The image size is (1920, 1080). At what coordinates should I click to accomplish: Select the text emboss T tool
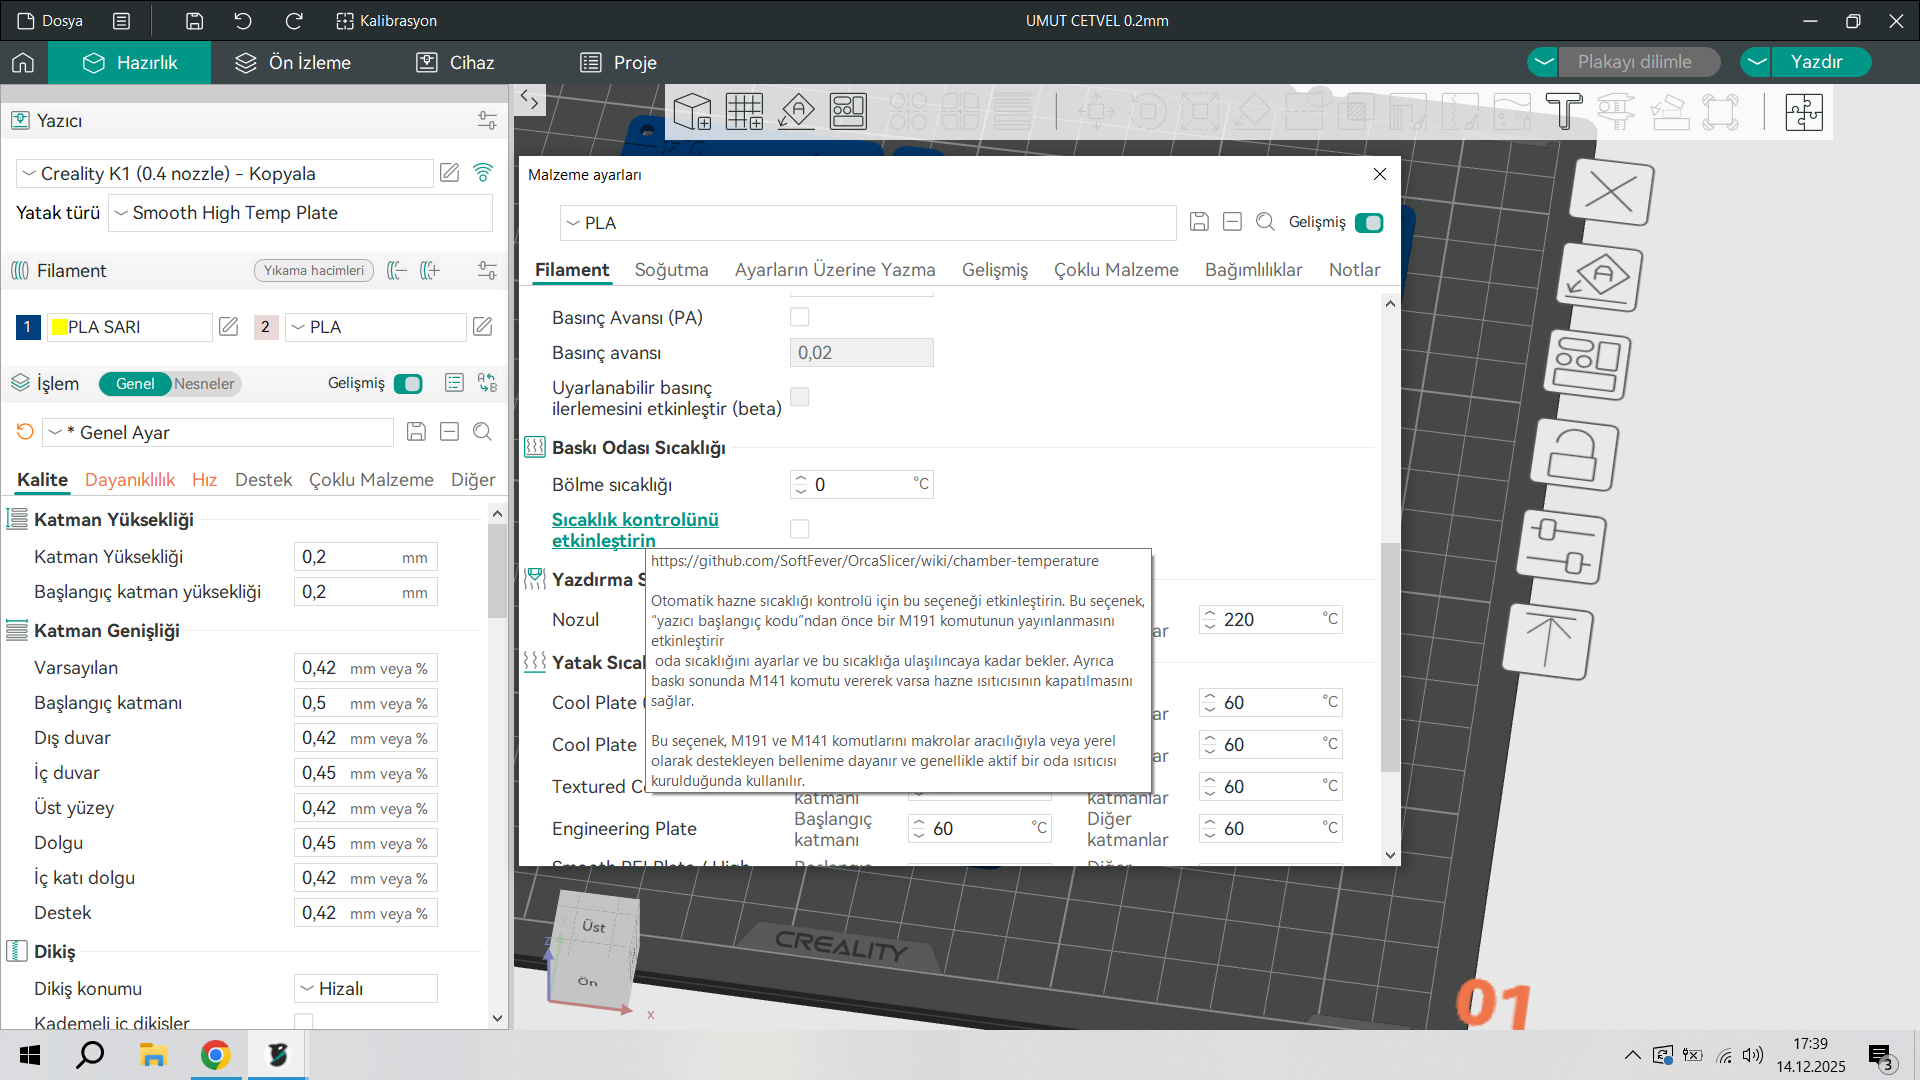click(1564, 111)
